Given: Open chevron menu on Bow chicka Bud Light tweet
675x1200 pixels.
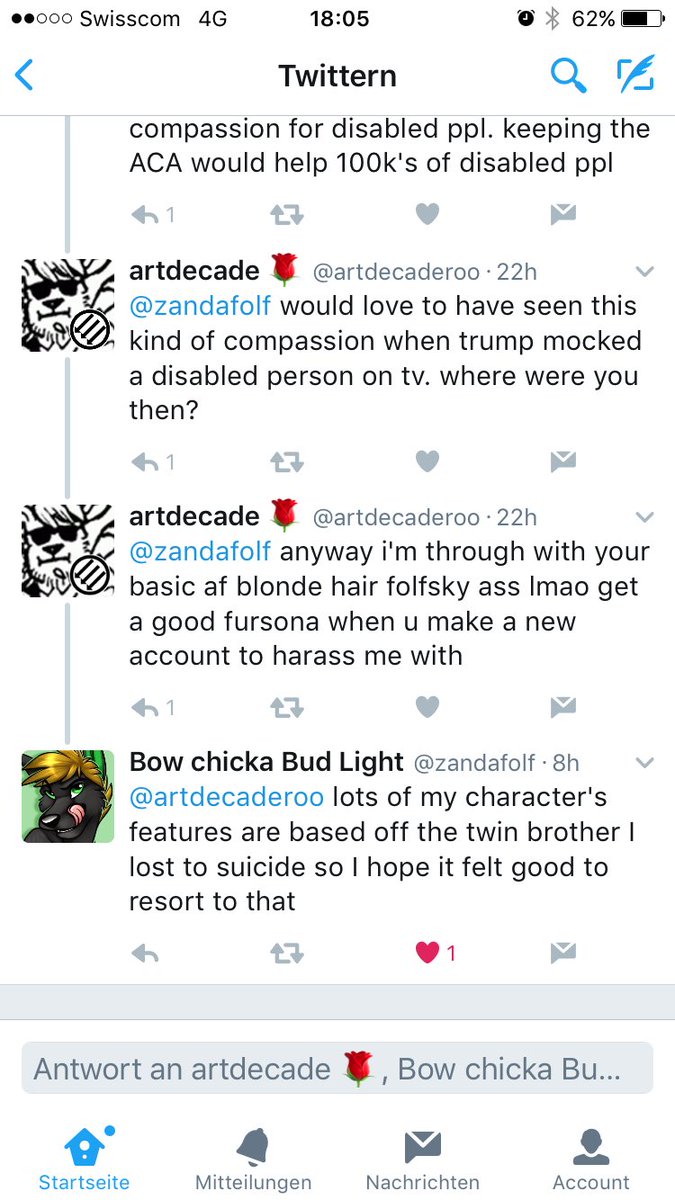Looking at the screenshot, I should tap(645, 764).
